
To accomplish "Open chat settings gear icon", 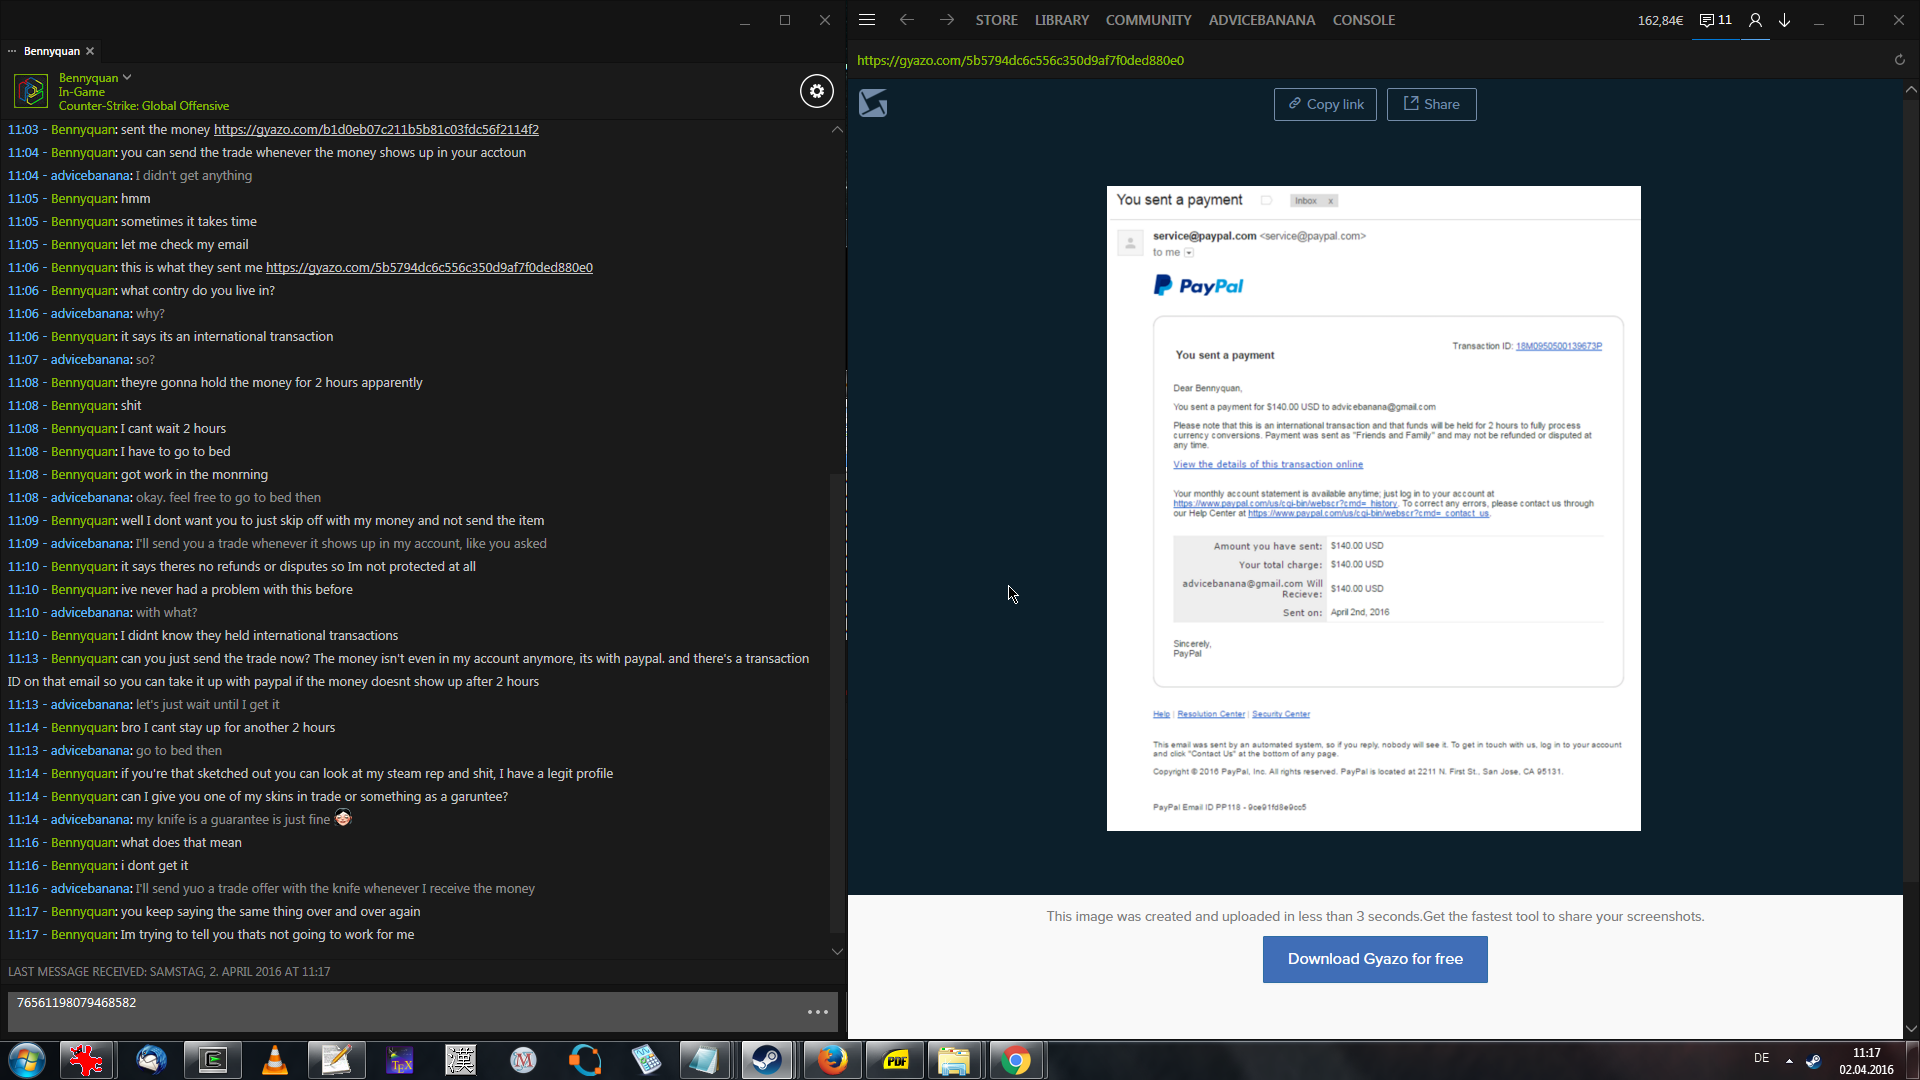I will (x=817, y=91).
